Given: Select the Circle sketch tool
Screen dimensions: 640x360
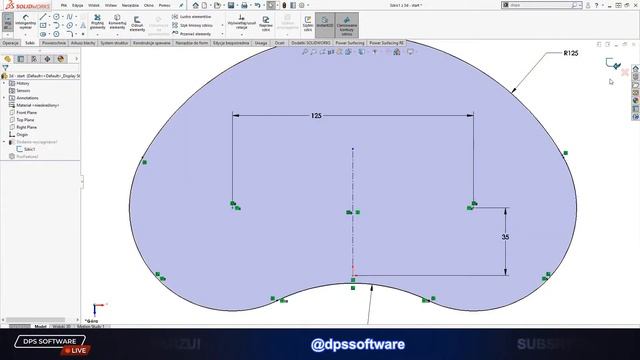Looking at the screenshot, I should click(x=56, y=17).
